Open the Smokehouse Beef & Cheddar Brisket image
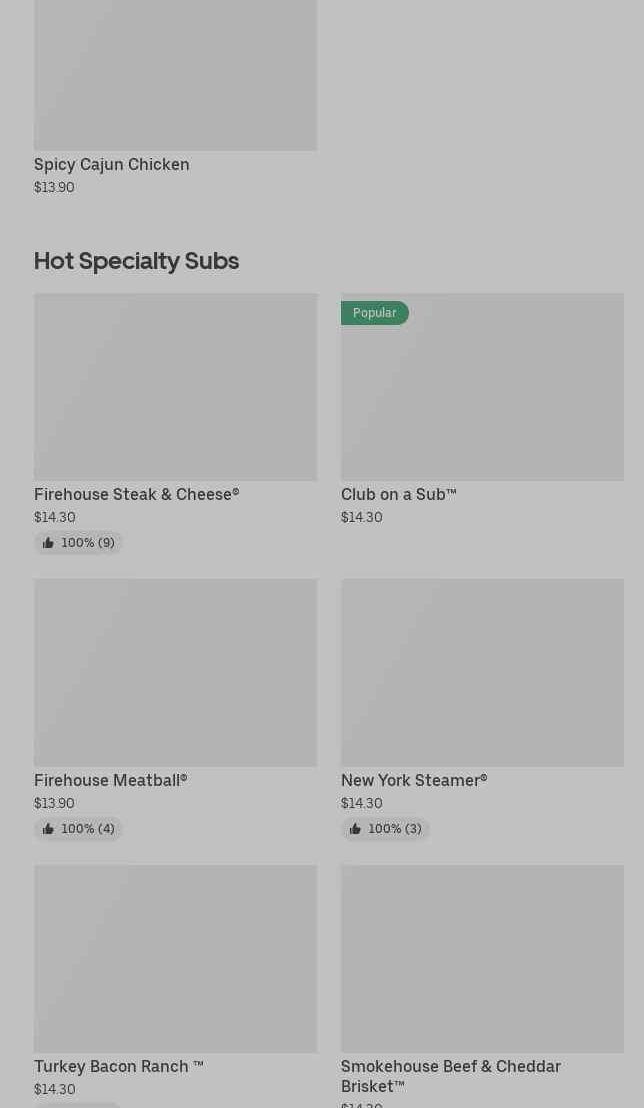Screen dimensions: 644x1108 coord(482,958)
